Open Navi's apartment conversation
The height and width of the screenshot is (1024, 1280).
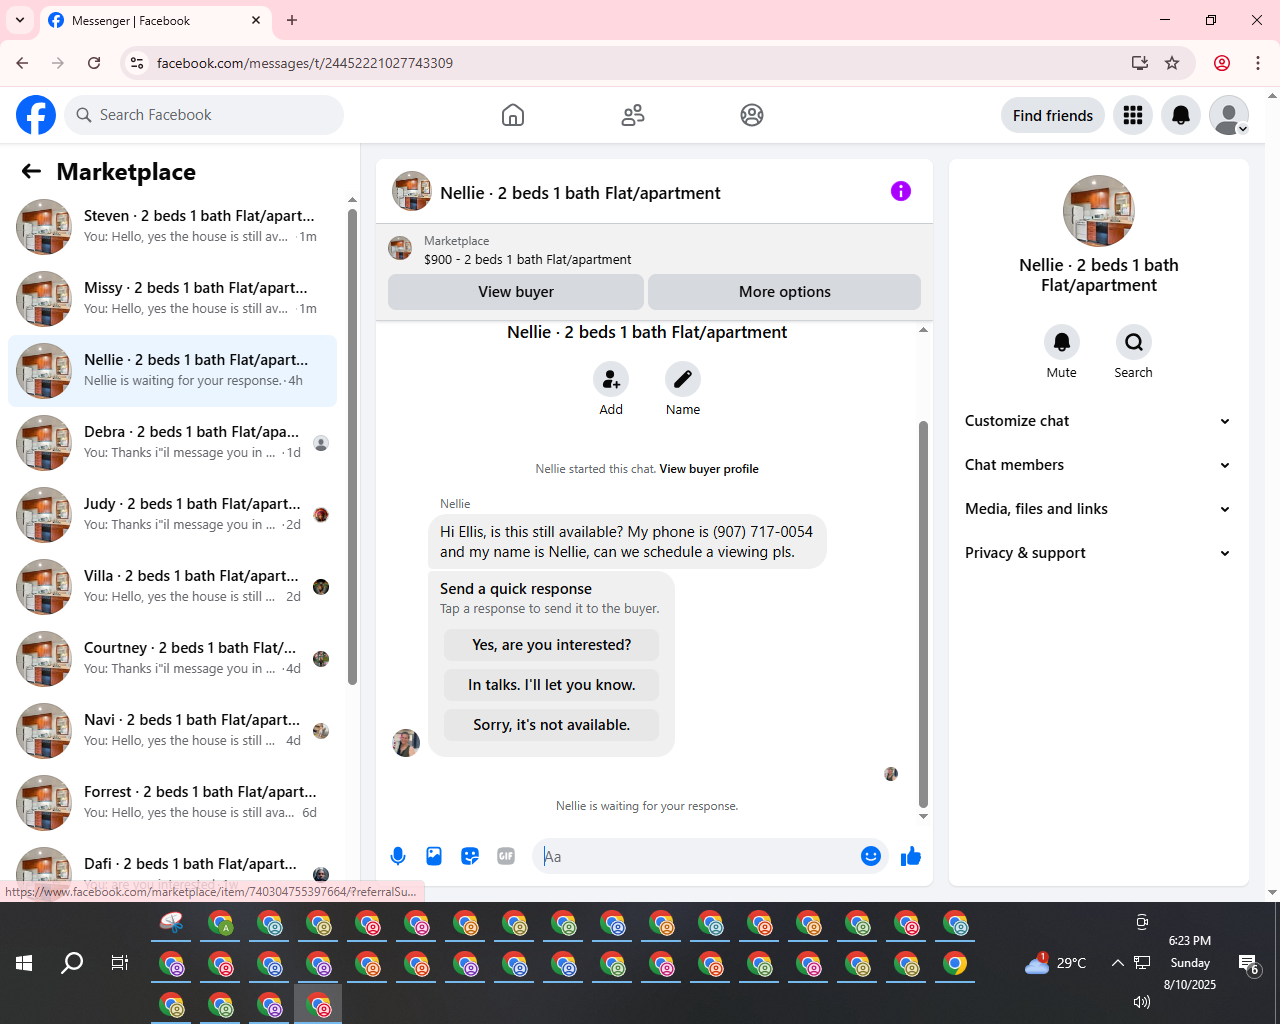coord(173,731)
